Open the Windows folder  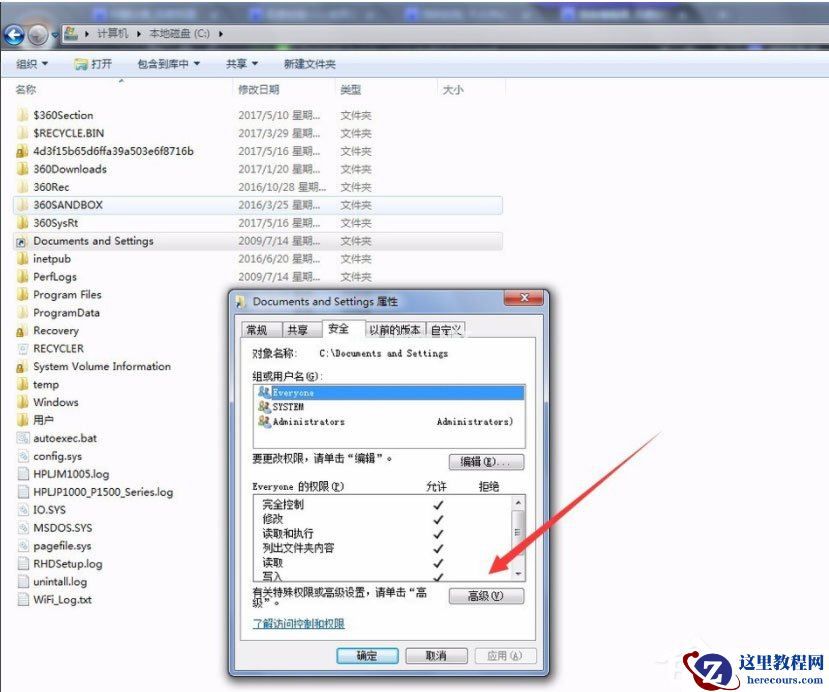pos(54,402)
